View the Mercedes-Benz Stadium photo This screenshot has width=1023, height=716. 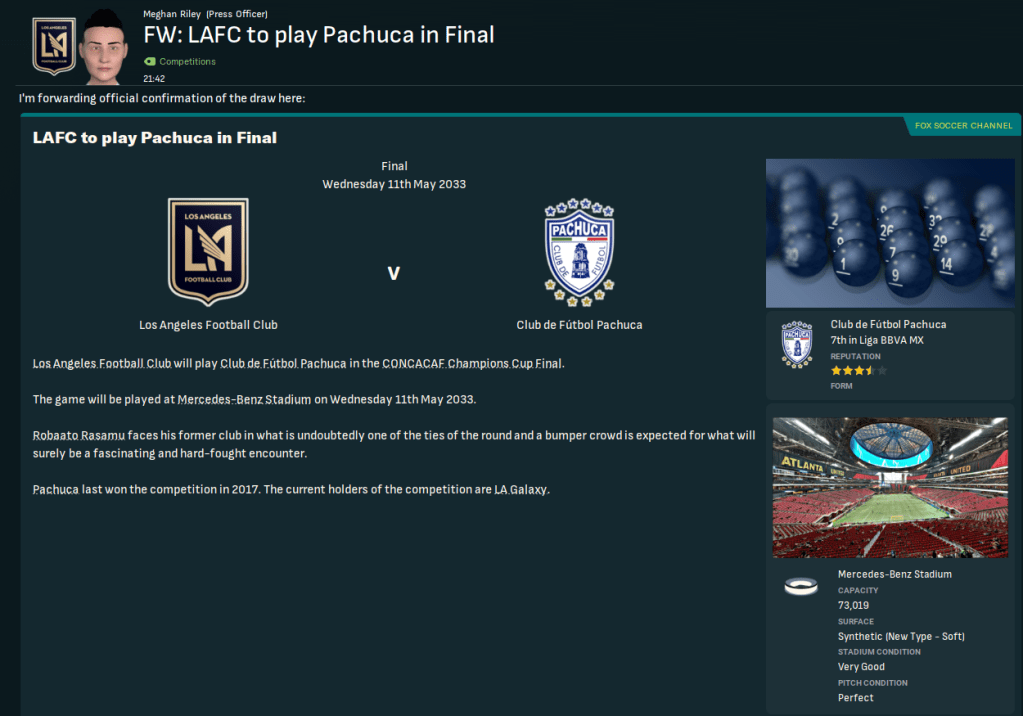[x=890, y=488]
